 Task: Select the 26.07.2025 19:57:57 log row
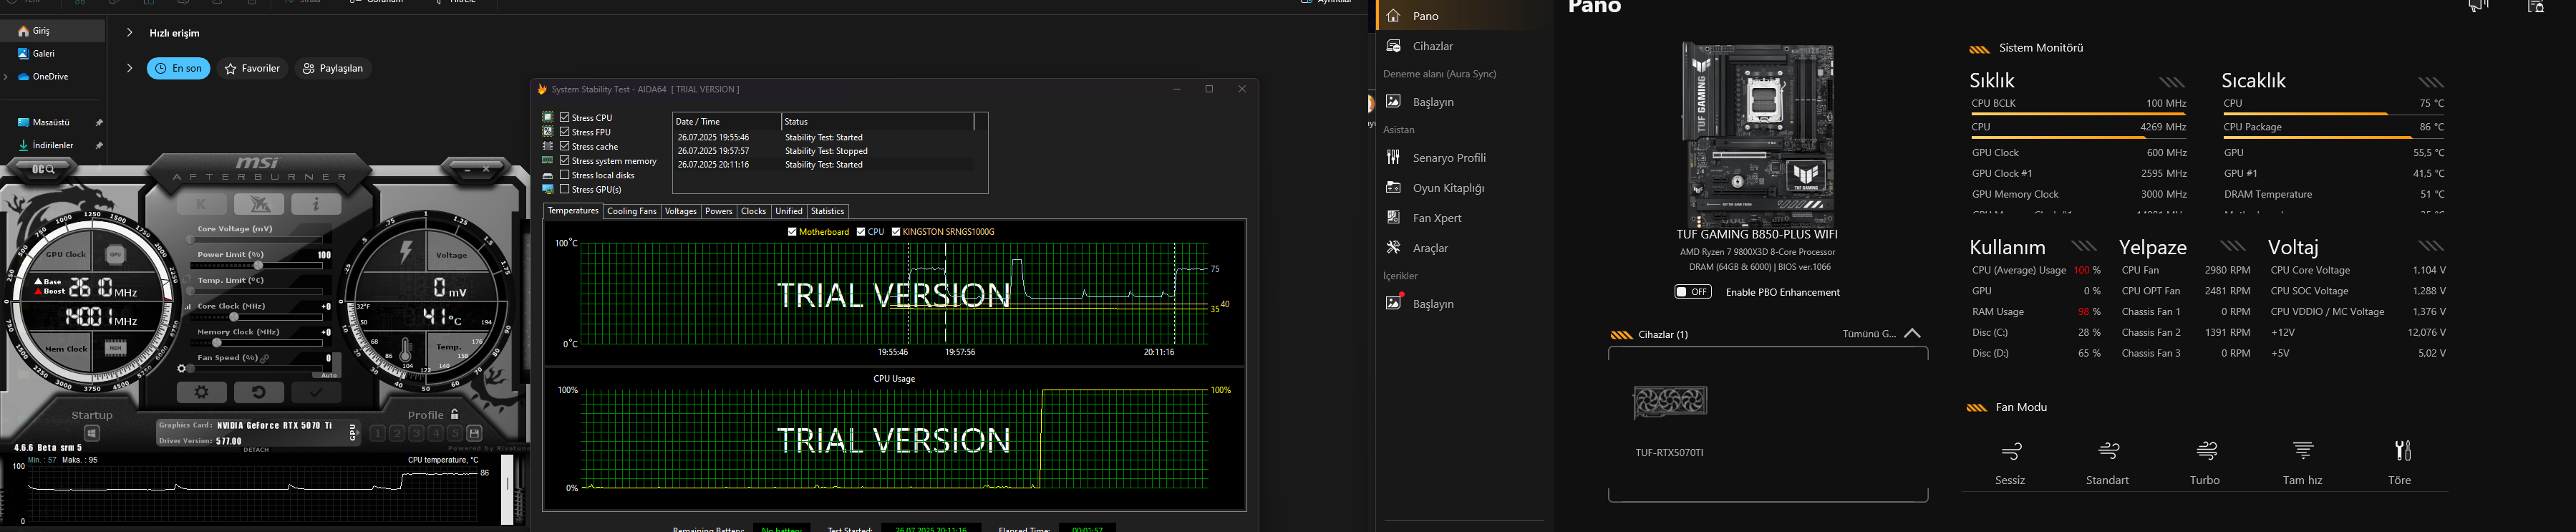pyautogui.click(x=825, y=151)
